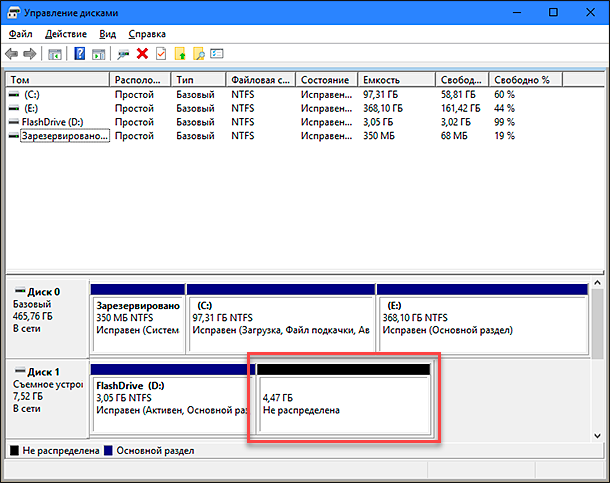Click the blue Основной раздел legend swatch
The width and height of the screenshot is (610, 483).
(x=109, y=450)
